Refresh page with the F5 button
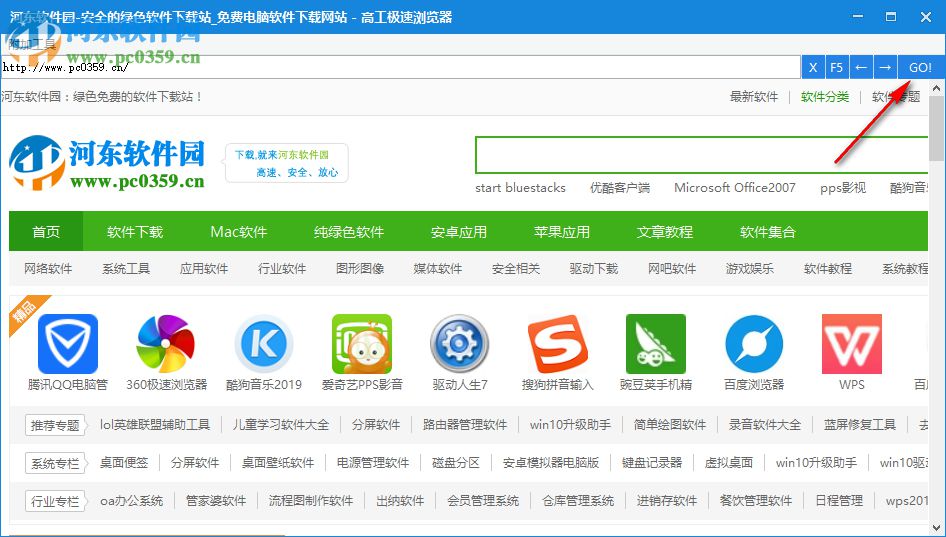946x537 pixels. [836, 68]
